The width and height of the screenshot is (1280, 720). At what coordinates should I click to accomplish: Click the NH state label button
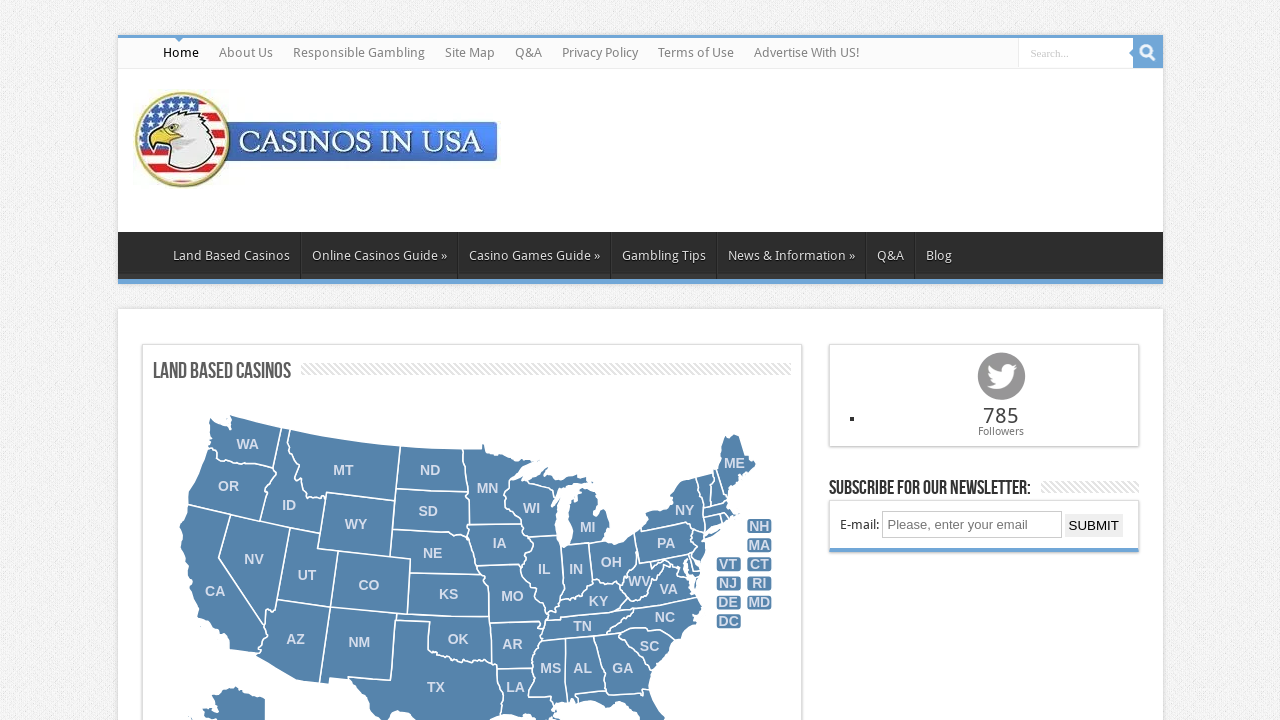pyautogui.click(x=759, y=526)
